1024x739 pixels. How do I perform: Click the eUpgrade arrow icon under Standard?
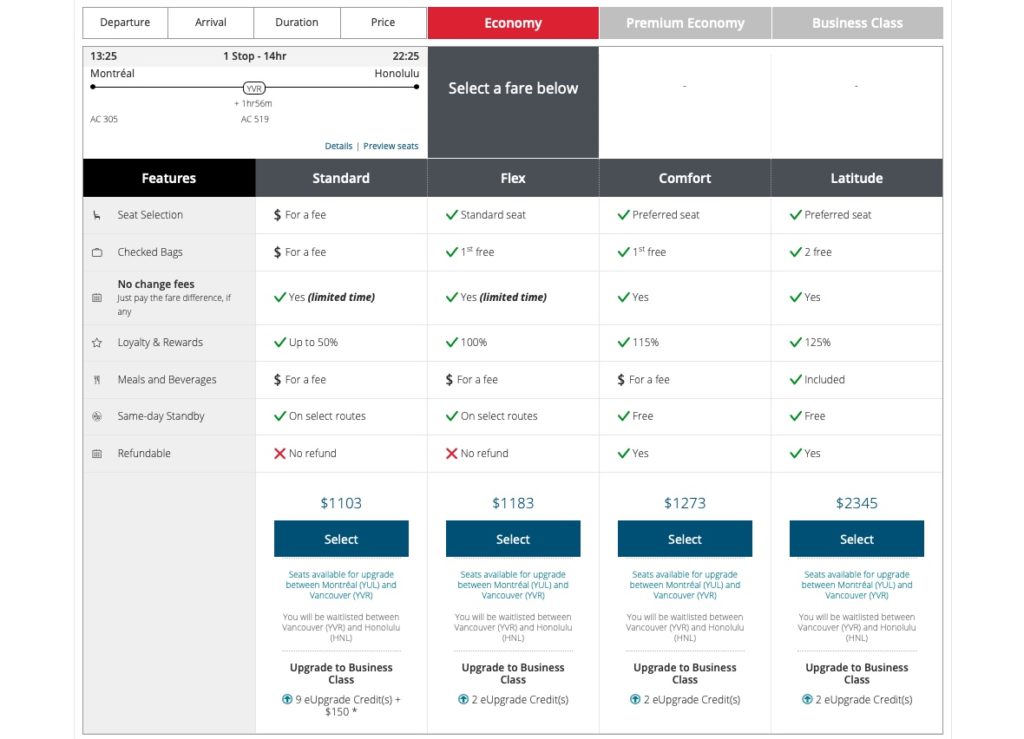click(x=287, y=700)
